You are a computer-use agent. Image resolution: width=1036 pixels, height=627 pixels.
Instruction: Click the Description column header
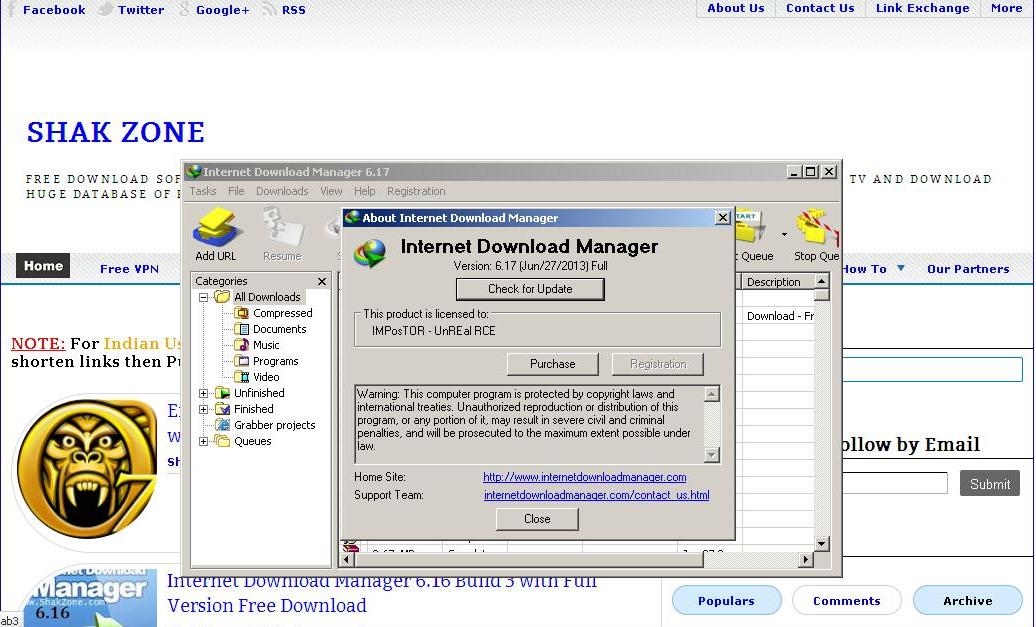[x=776, y=282]
